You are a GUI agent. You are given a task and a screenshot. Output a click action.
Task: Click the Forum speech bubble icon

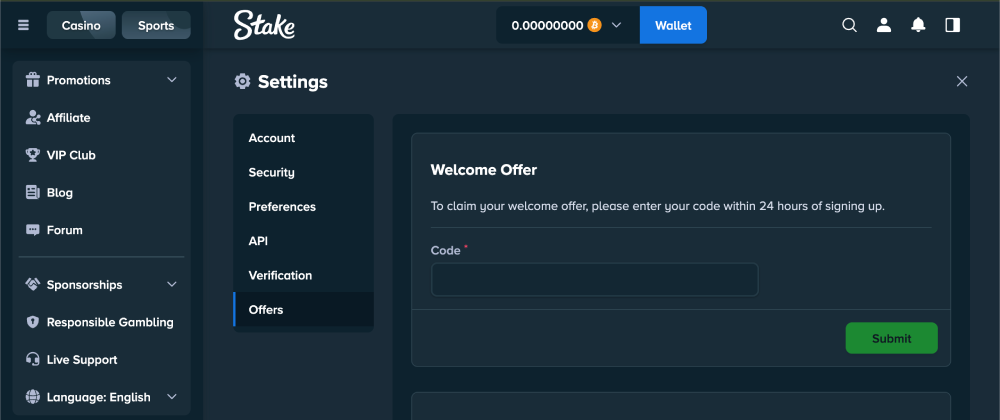click(33, 230)
